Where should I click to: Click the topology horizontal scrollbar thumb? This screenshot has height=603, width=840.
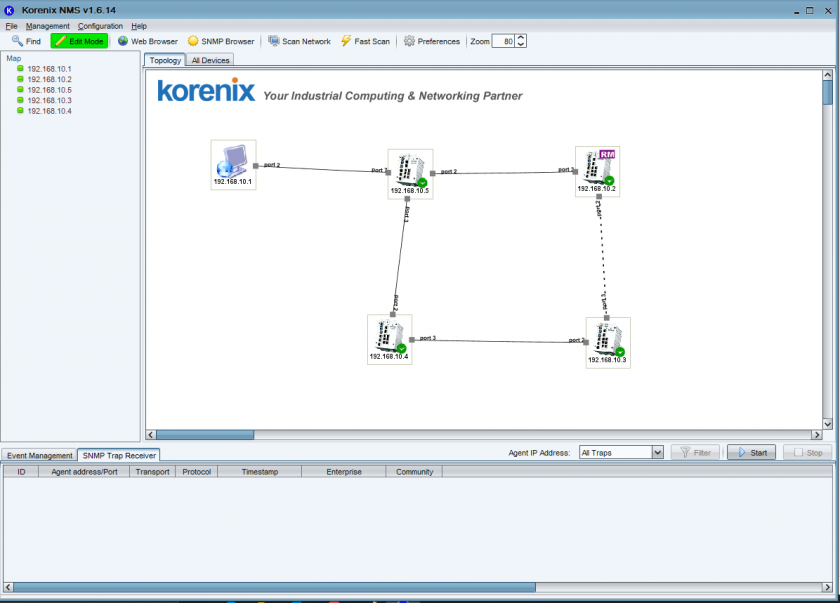[205, 435]
